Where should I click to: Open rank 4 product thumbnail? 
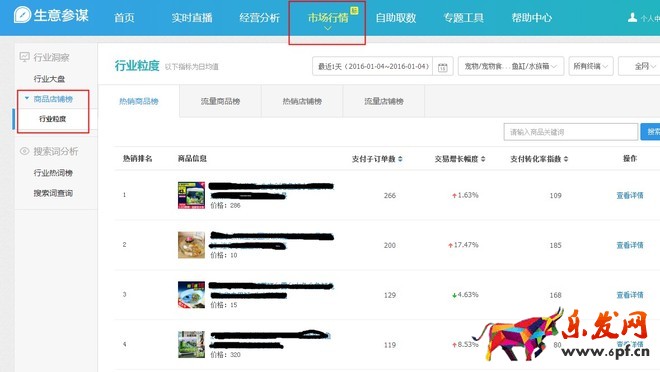click(x=191, y=344)
